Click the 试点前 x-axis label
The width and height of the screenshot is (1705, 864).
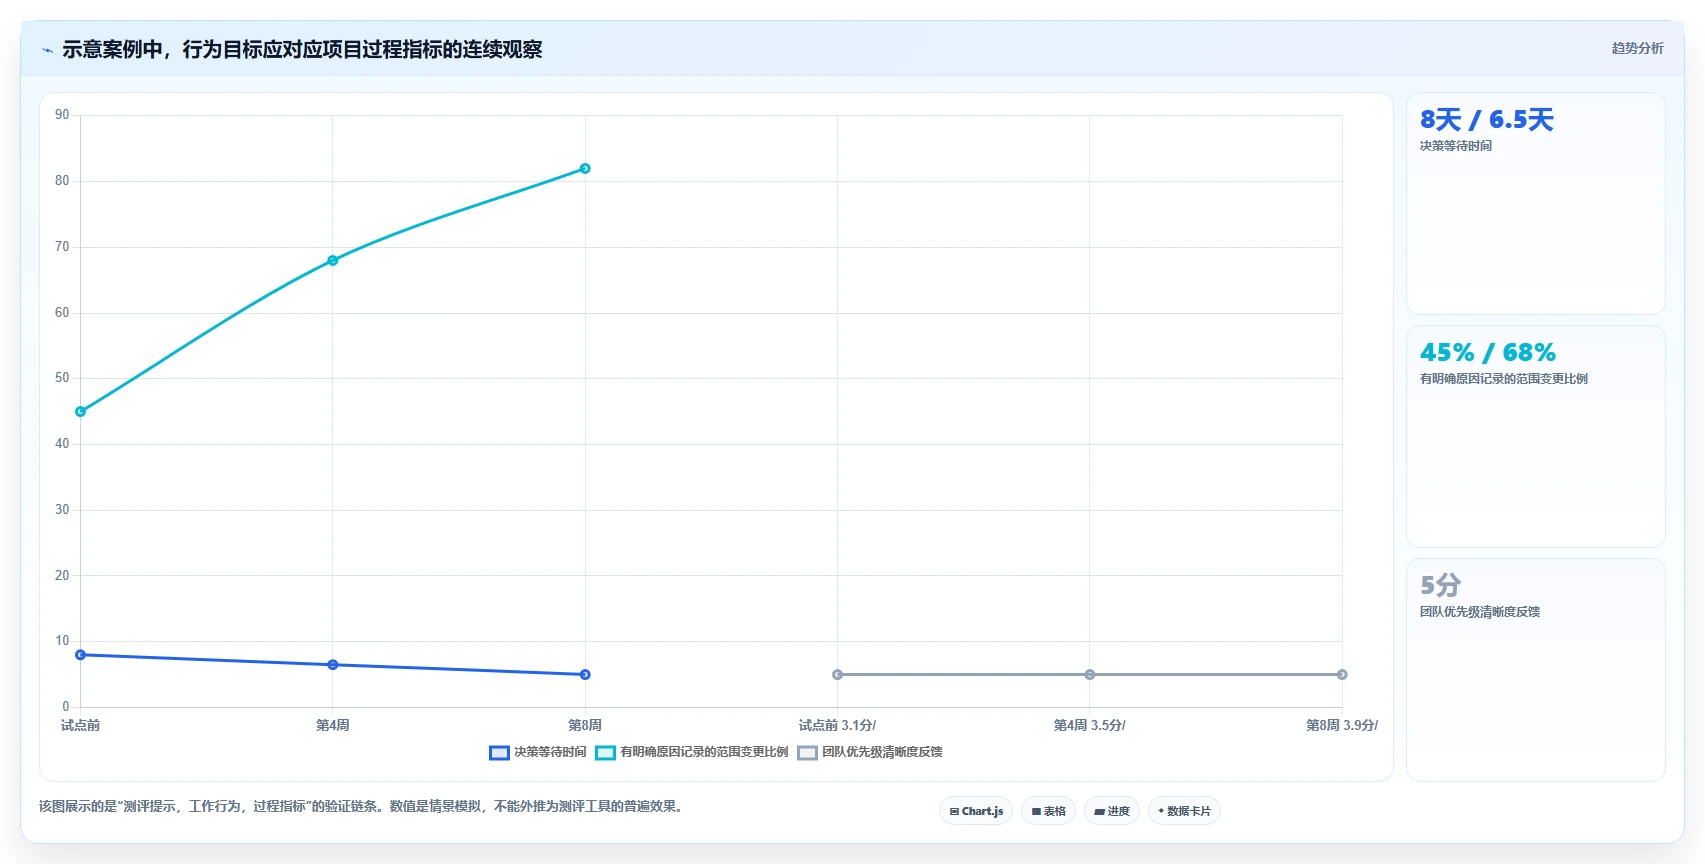pos(81,725)
